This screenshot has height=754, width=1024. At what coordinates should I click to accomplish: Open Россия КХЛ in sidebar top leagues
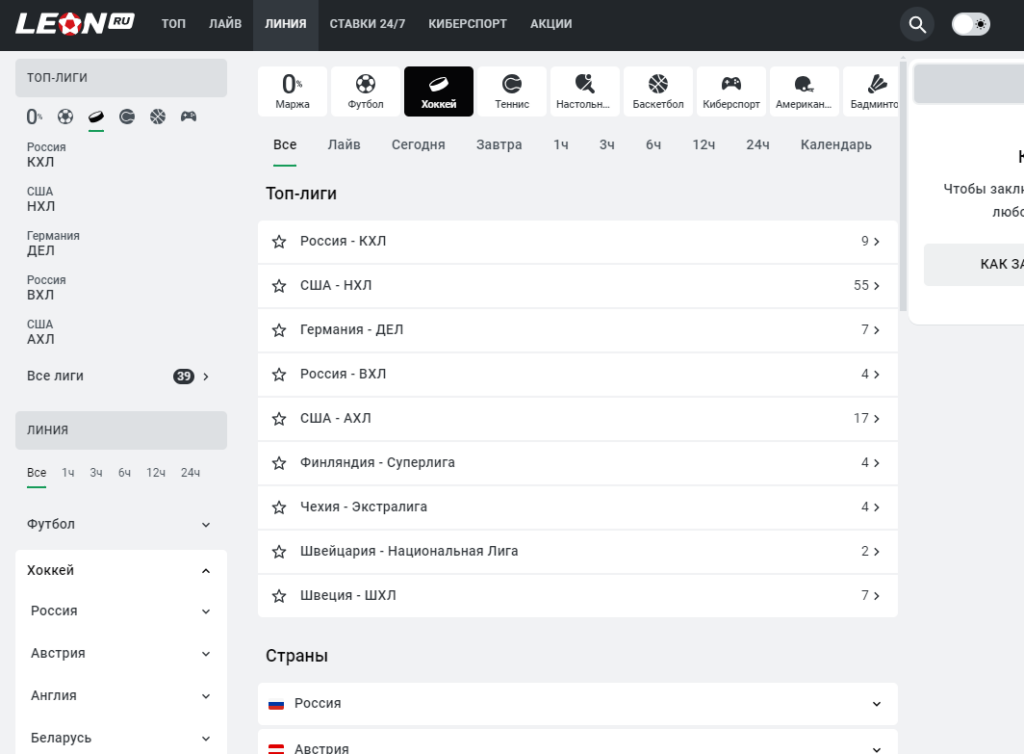(47, 155)
